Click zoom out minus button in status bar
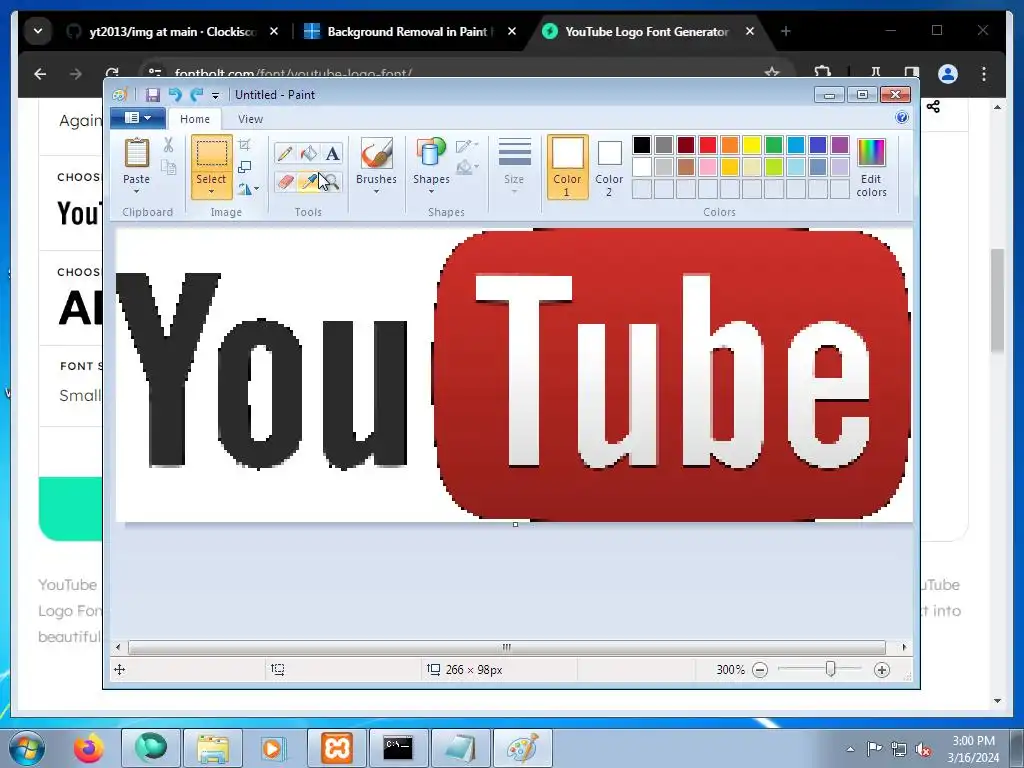 click(x=760, y=670)
